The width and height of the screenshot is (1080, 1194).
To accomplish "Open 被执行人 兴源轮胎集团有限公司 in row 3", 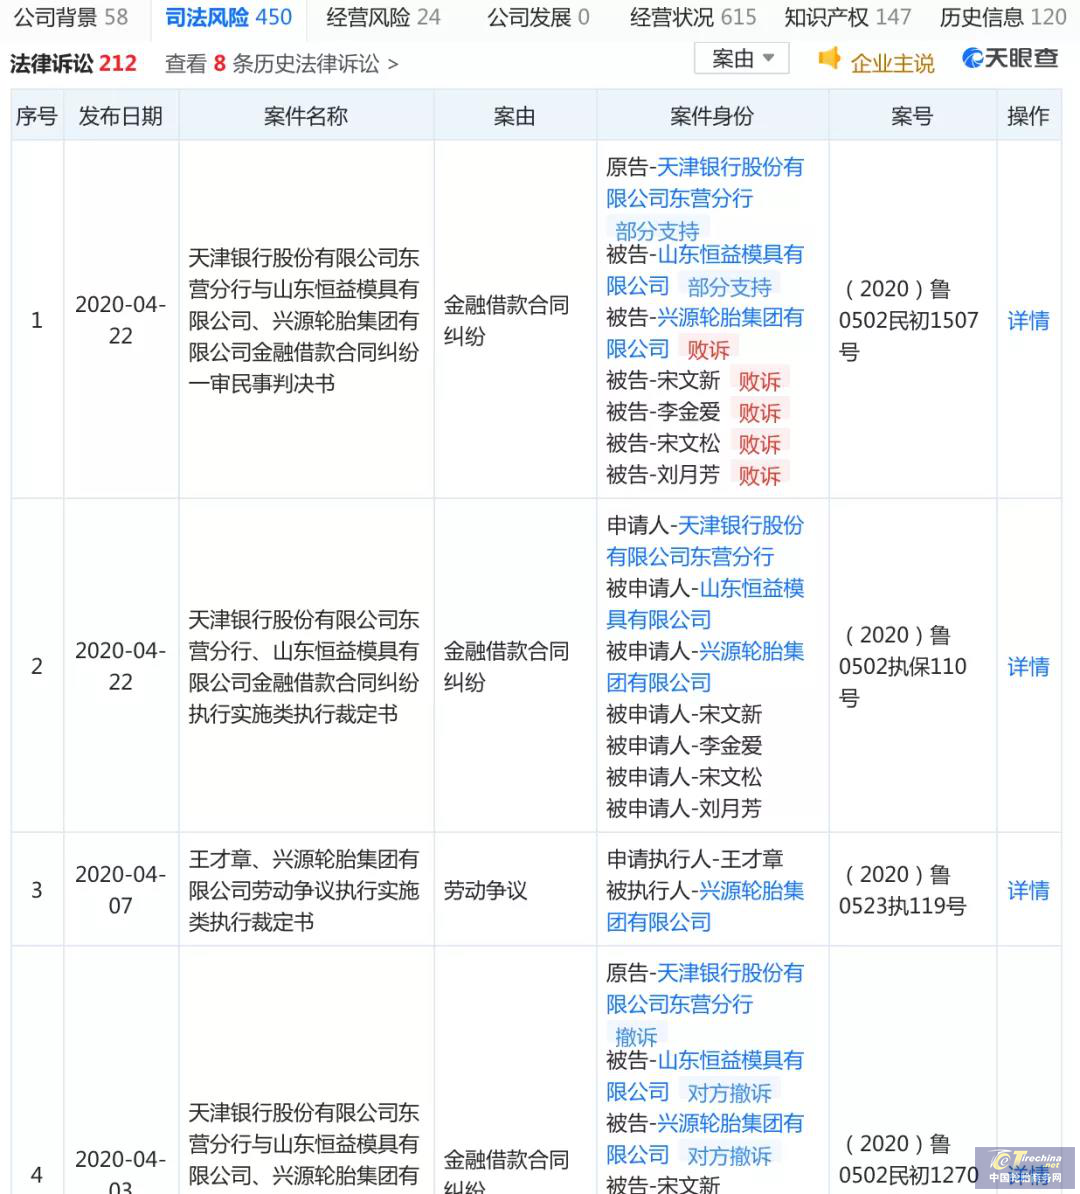I will tap(705, 906).
